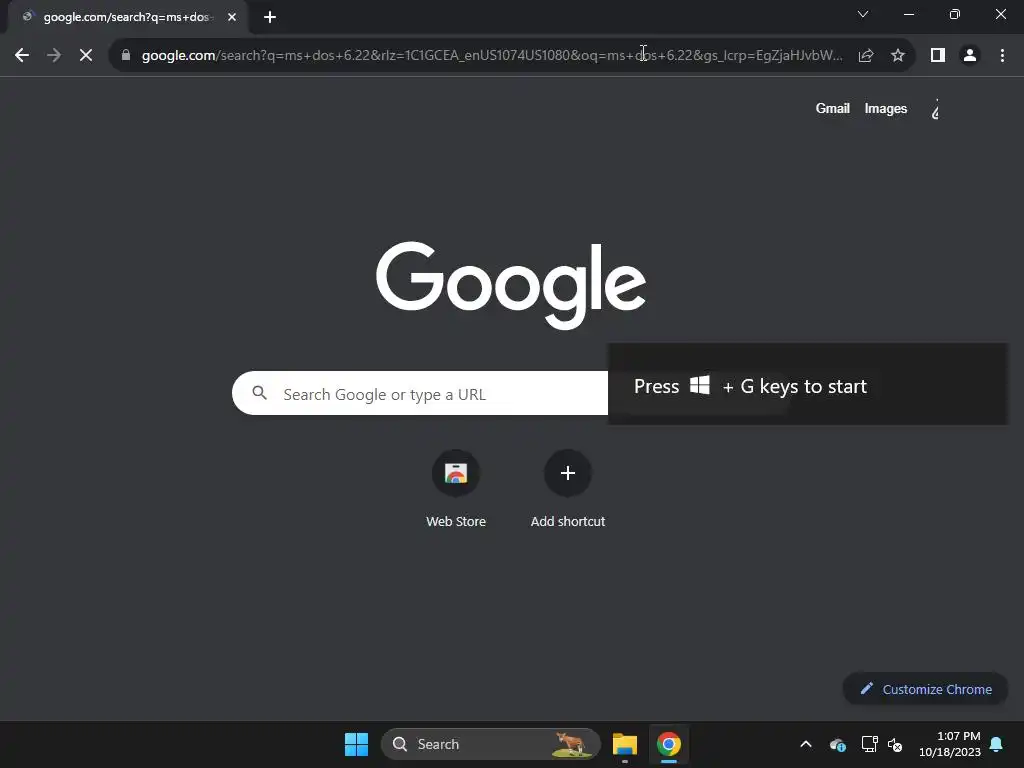This screenshot has height=768, width=1024.
Task: Add a new shortcut tile
Action: (568, 490)
